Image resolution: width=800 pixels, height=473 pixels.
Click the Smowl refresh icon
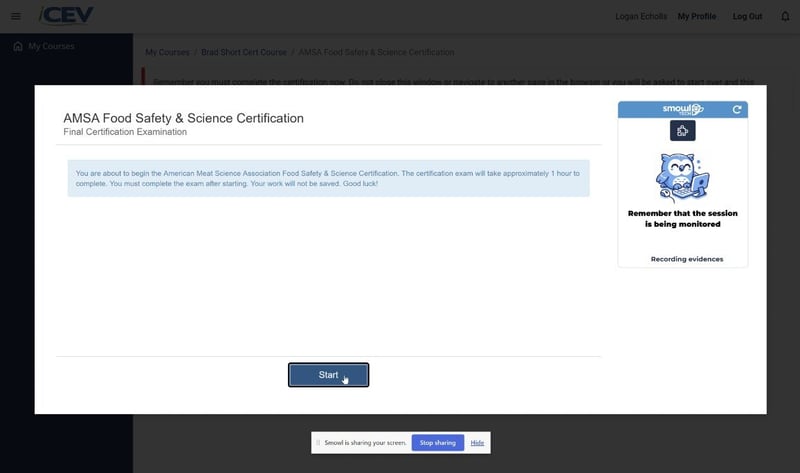pyautogui.click(x=737, y=109)
